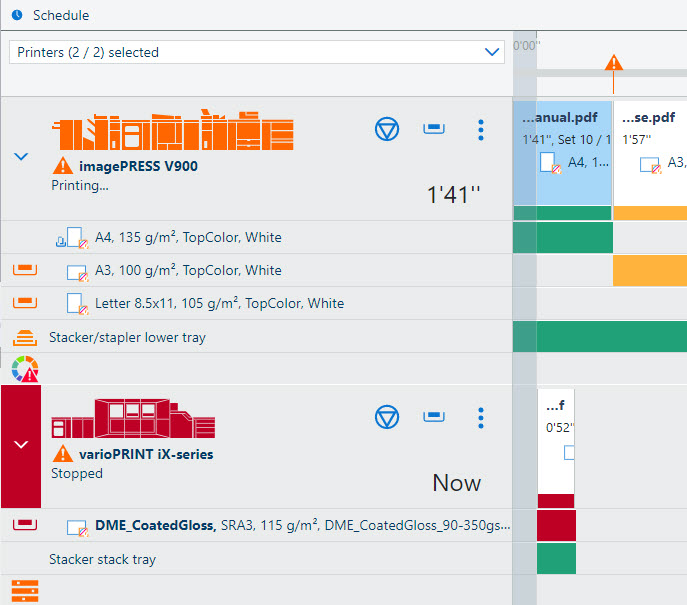The height and width of the screenshot is (605, 687).
Task: Click green Stacker/stapler lower tray bar
Action: point(600,336)
